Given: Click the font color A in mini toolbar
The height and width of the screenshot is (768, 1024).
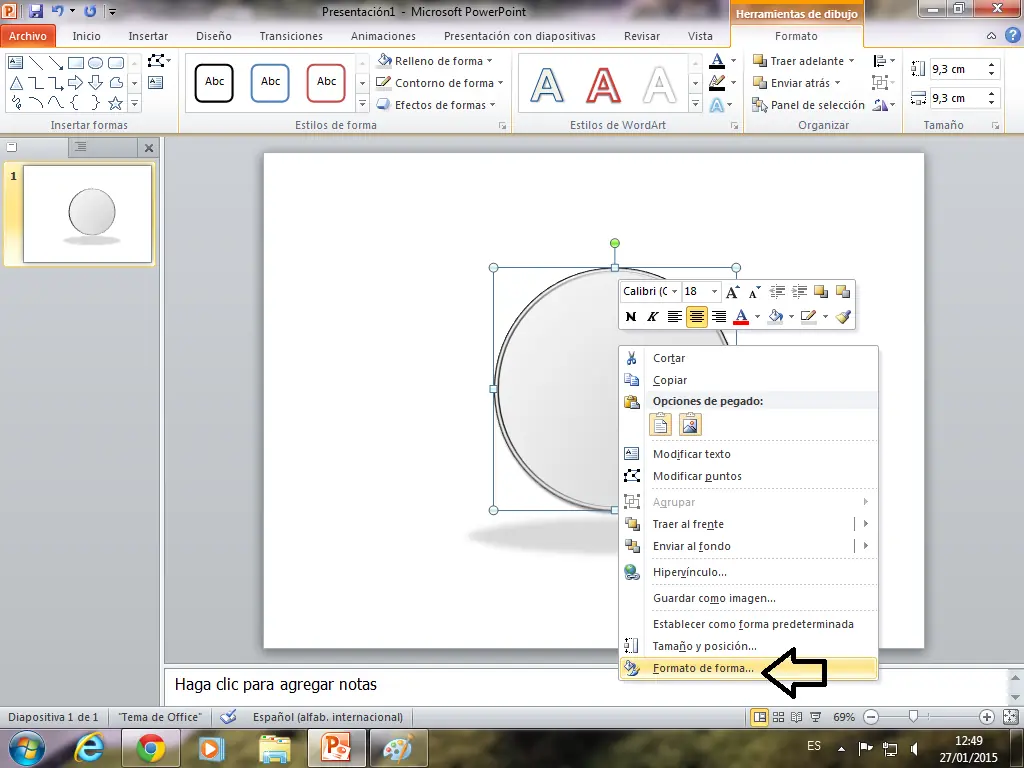Looking at the screenshot, I should tap(741, 317).
